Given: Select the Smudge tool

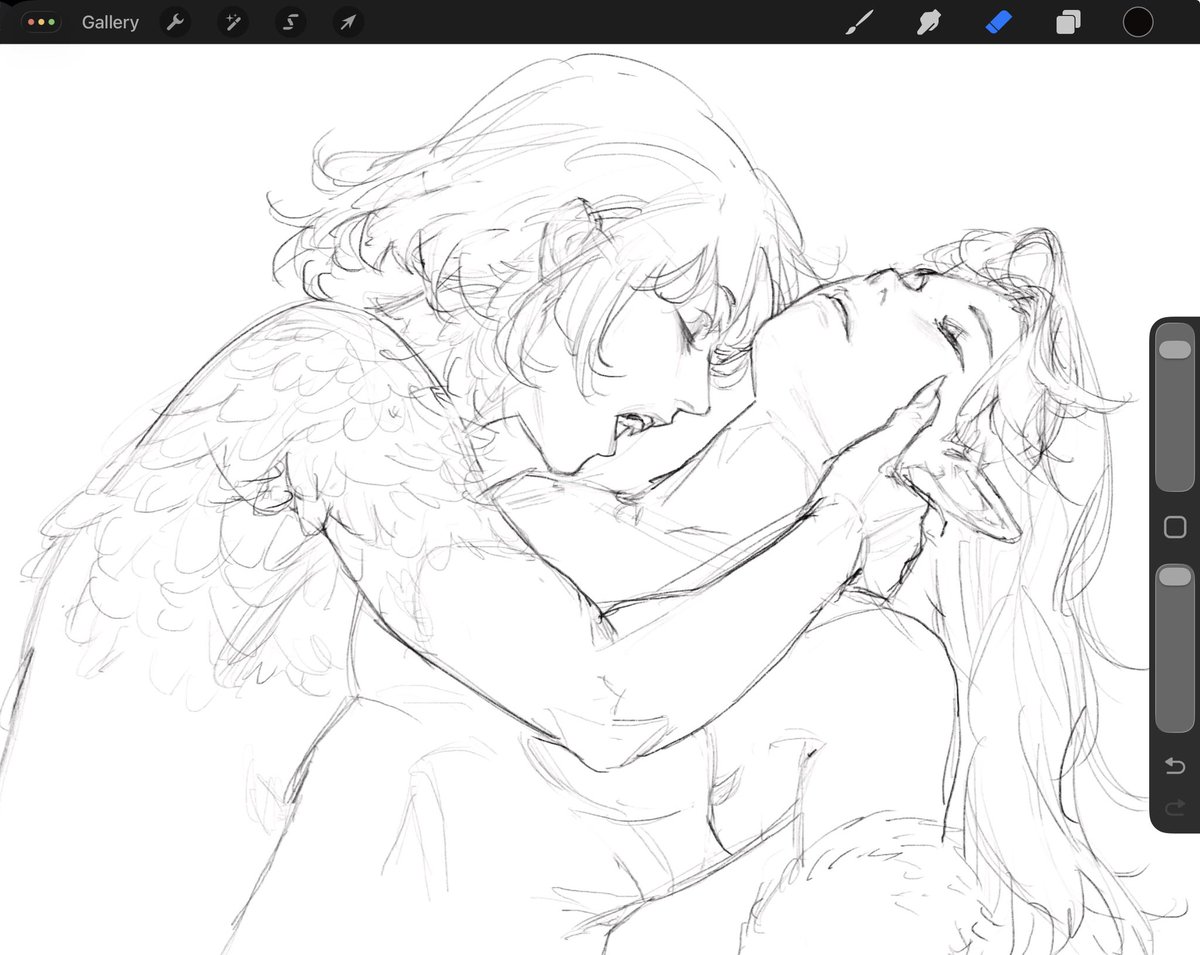Looking at the screenshot, I should [929, 22].
